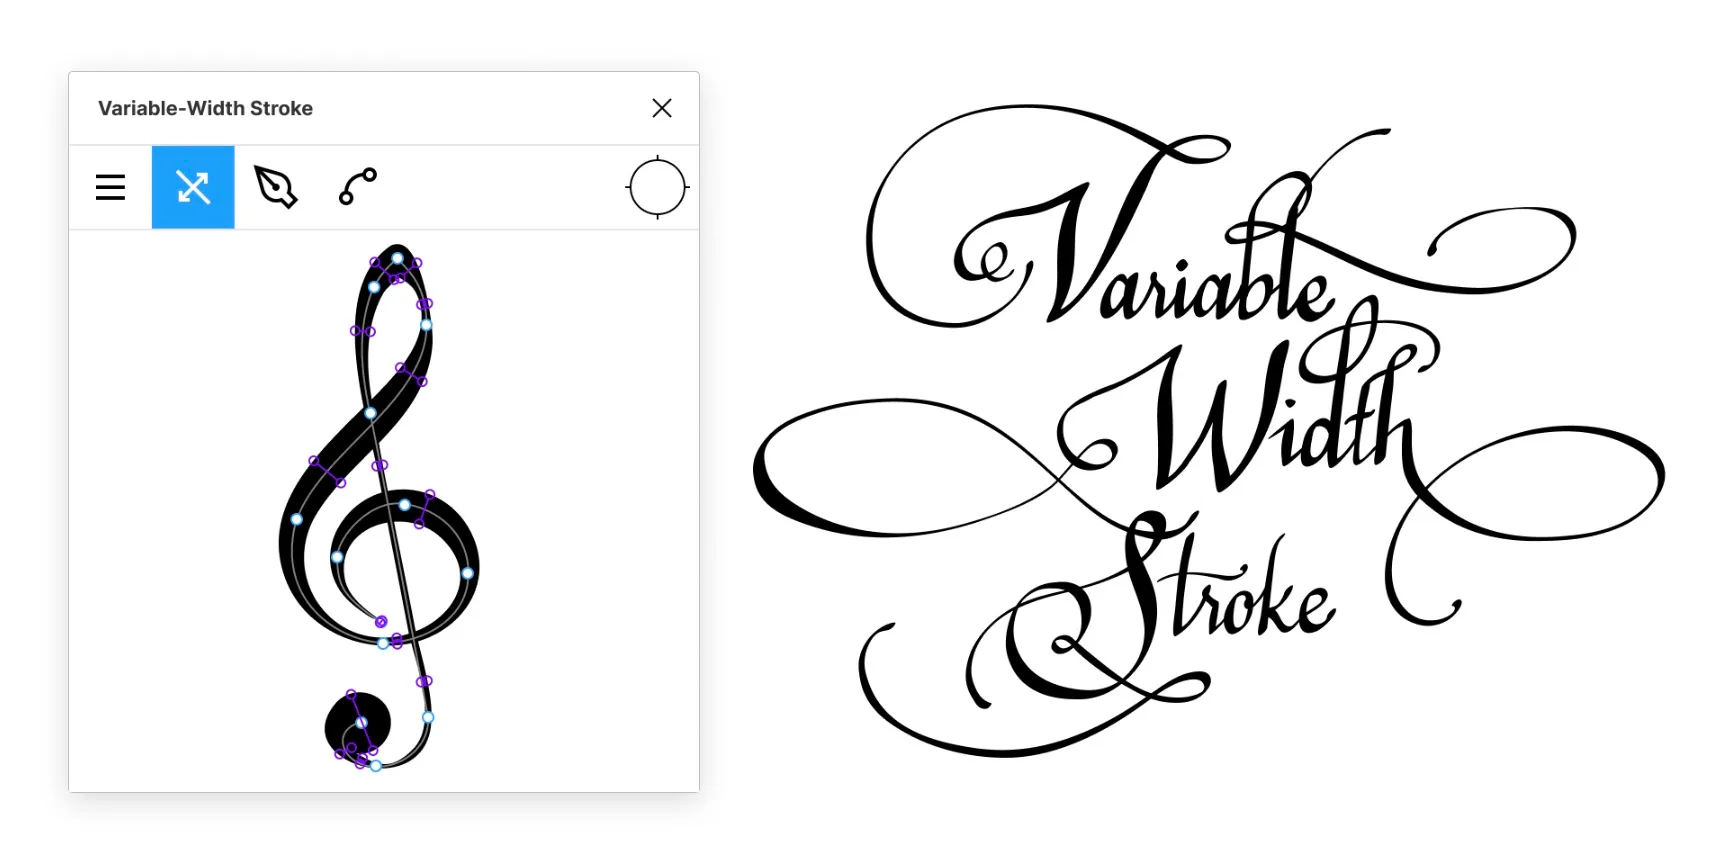Select the anchor on the right side of the upper loop
Screen dimensions: 1722x862
(x=426, y=325)
